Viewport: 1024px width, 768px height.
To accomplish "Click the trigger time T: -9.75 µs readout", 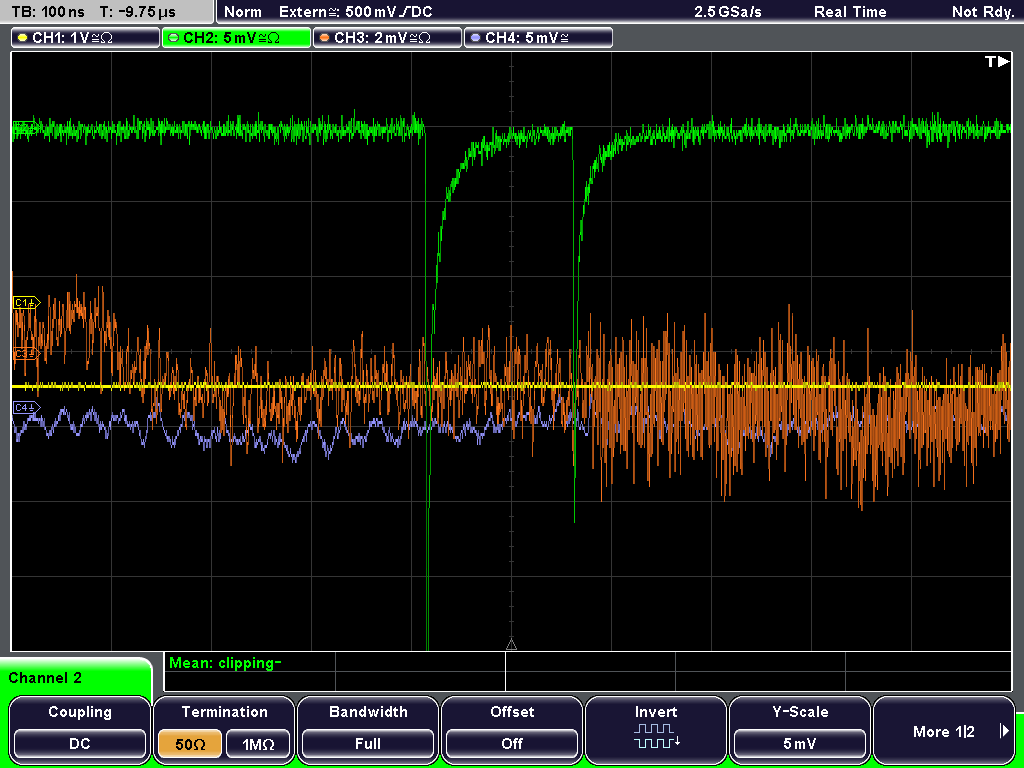I will click(138, 12).
